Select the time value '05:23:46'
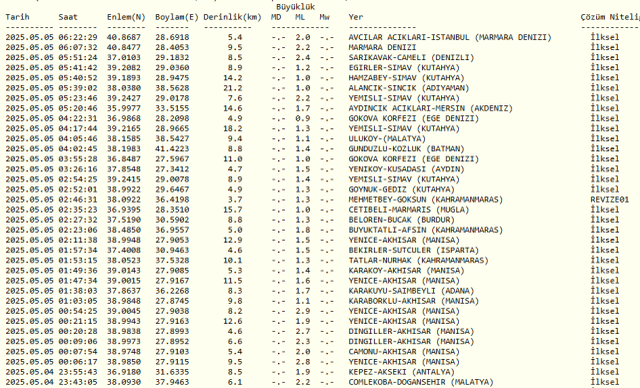This screenshot has width=640, height=388. click(78, 98)
